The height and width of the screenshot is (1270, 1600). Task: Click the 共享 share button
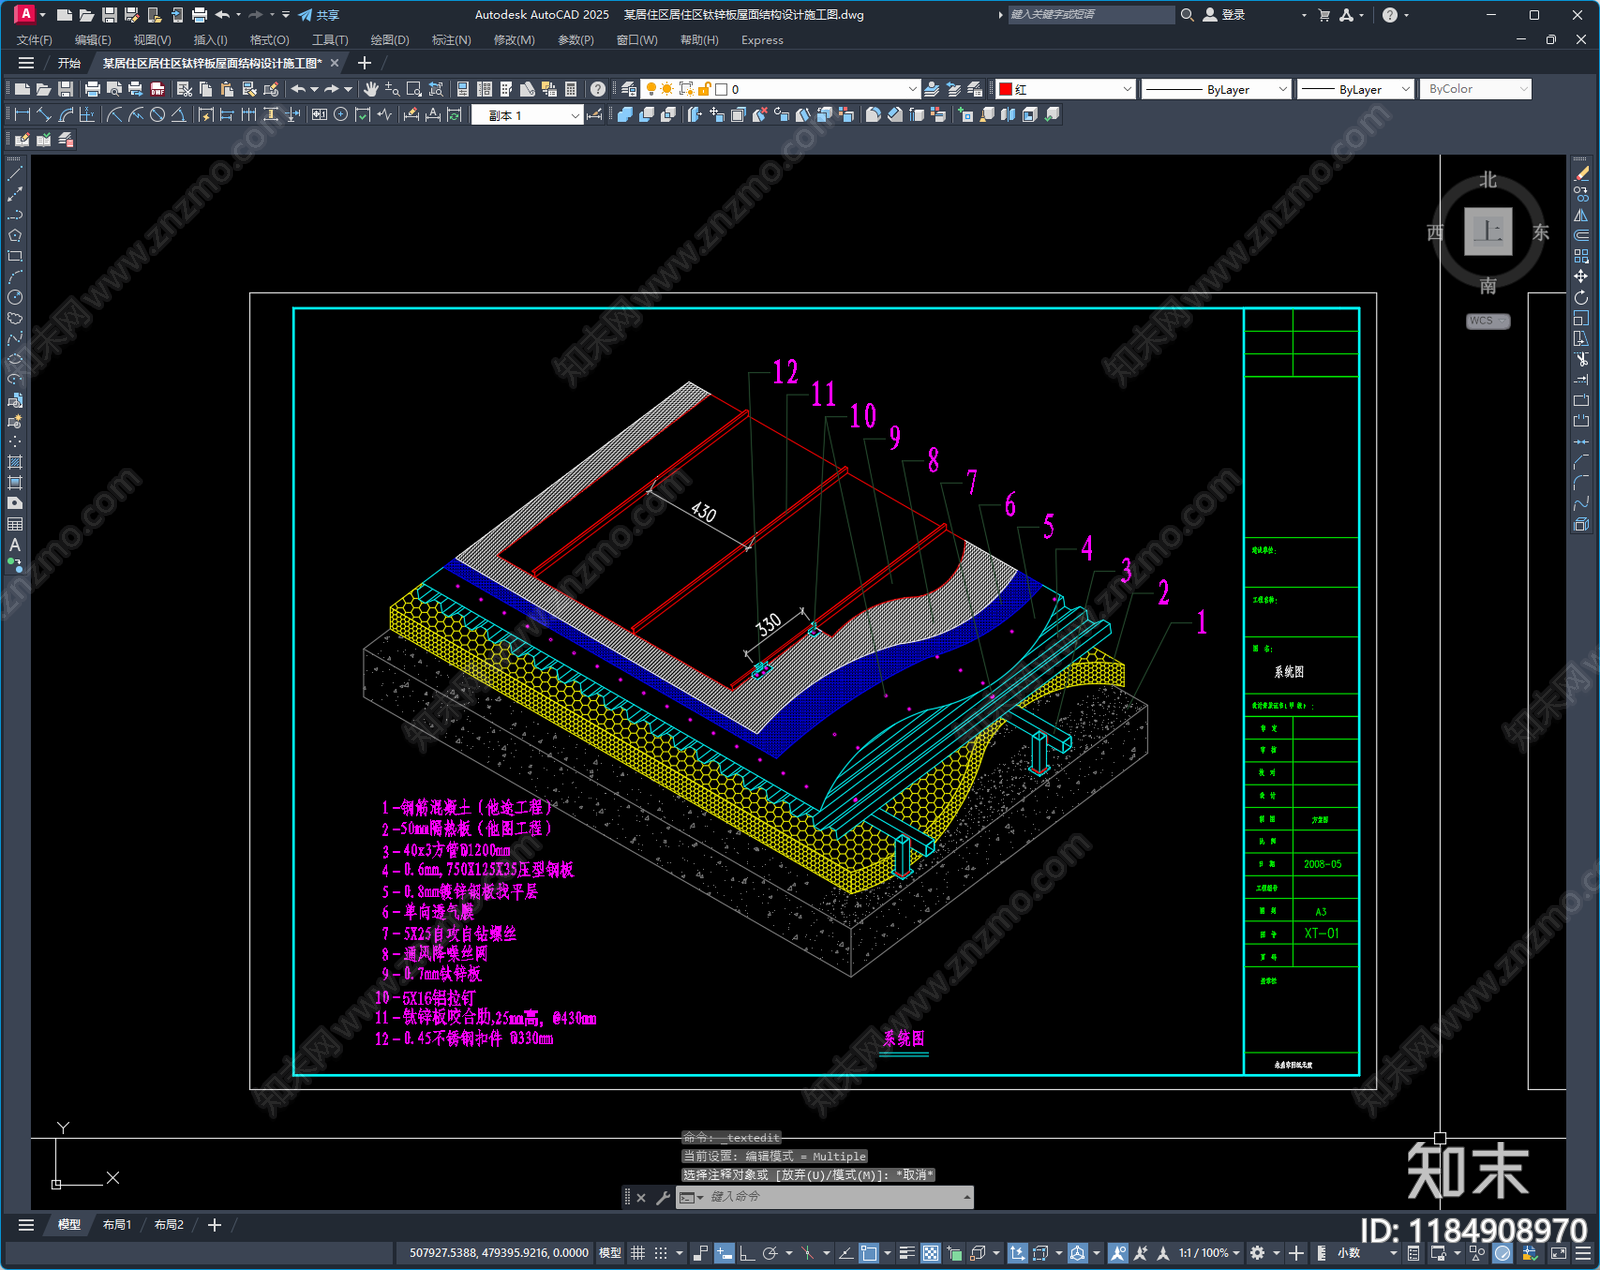tap(318, 15)
